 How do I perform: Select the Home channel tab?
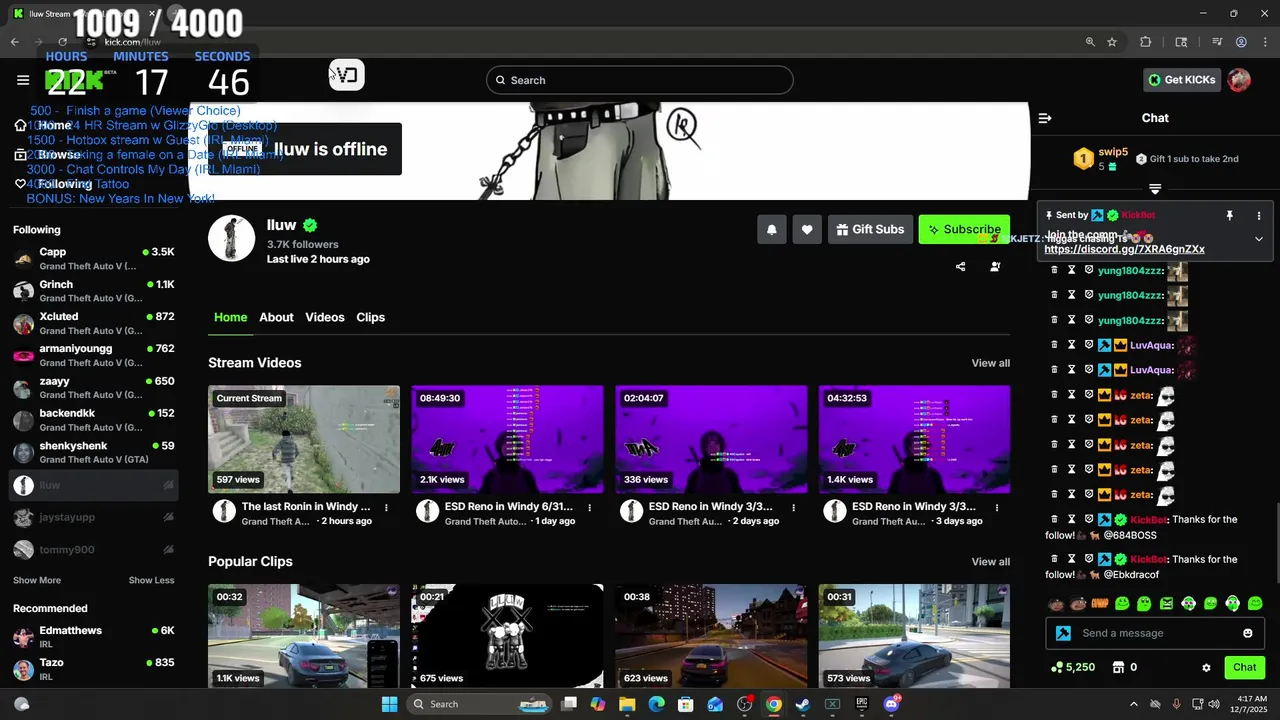pos(230,317)
